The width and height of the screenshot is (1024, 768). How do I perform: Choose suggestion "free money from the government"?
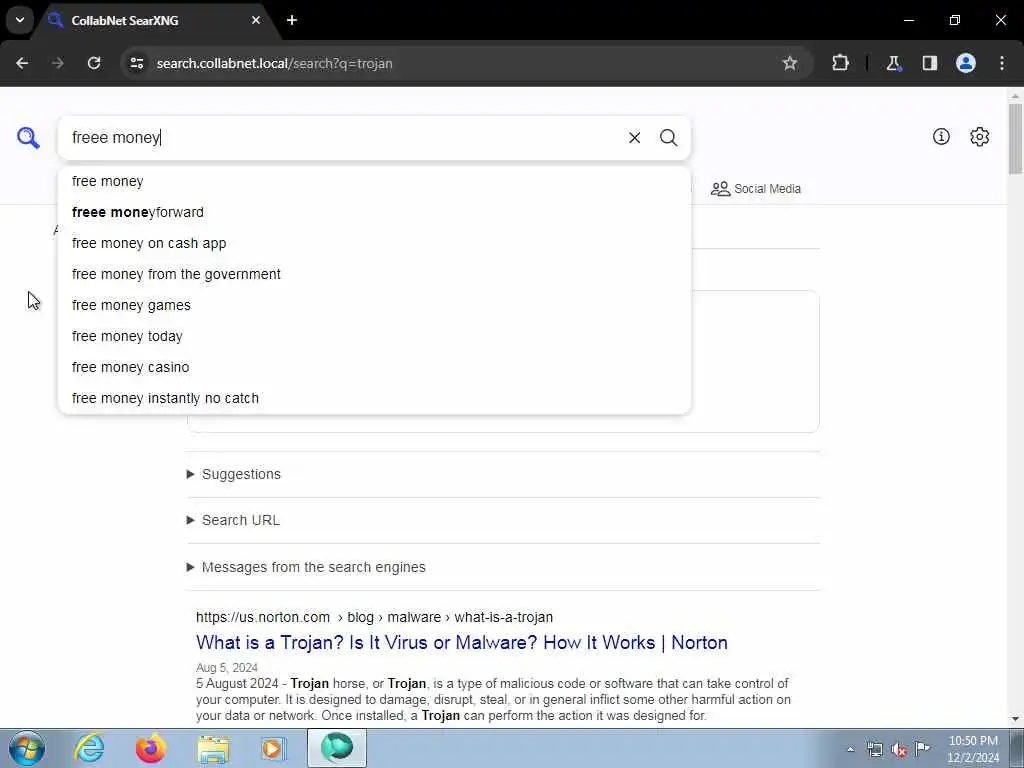coord(374,274)
